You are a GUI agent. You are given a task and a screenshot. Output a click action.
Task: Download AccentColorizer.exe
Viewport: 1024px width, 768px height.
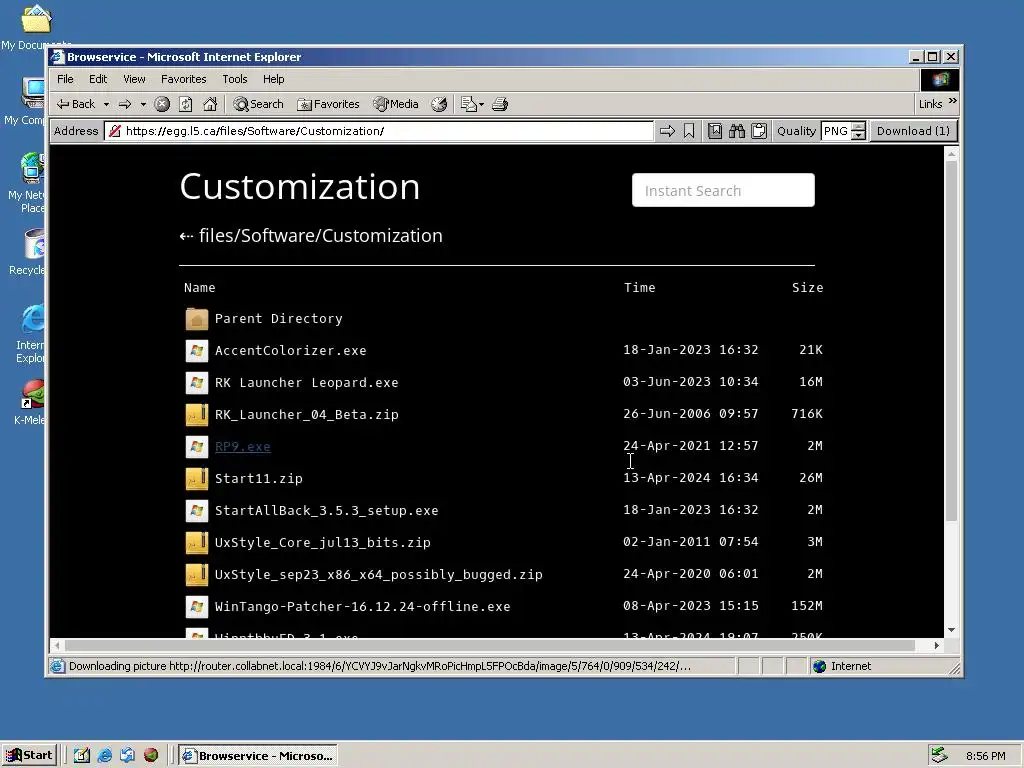tap(291, 351)
